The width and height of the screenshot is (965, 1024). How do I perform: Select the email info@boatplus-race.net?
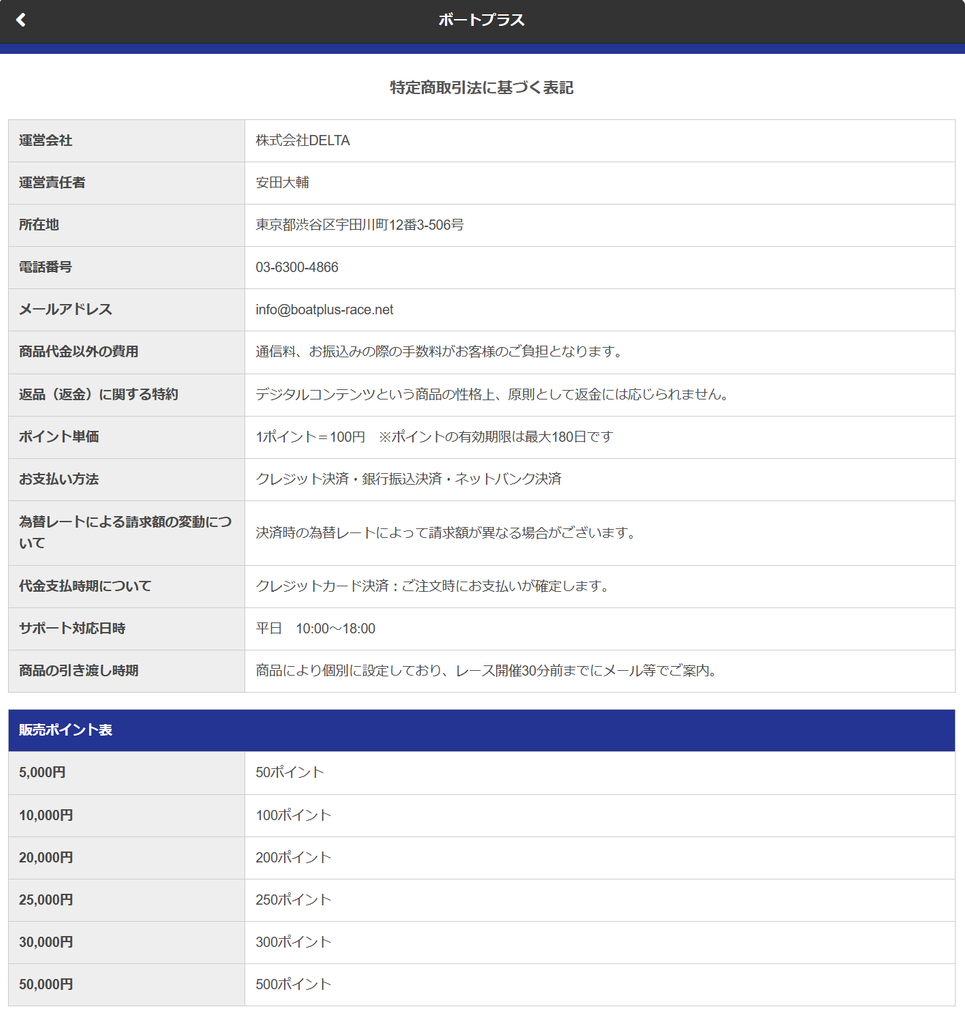coord(324,310)
